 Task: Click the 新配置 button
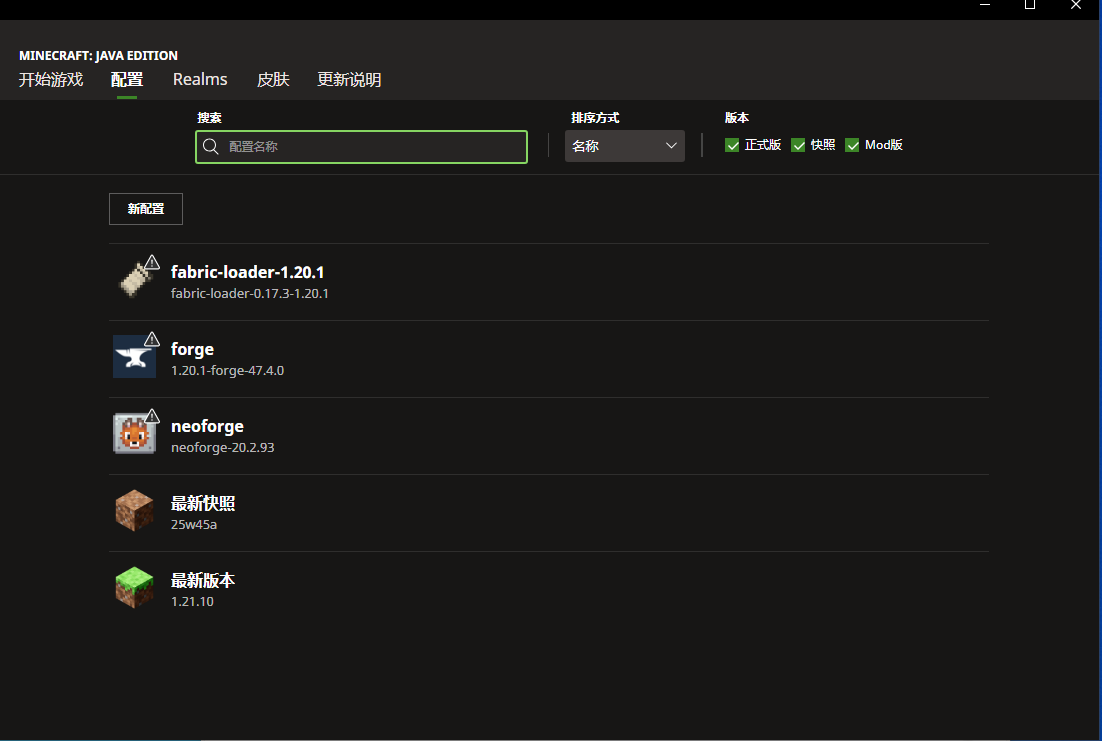(x=145, y=209)
